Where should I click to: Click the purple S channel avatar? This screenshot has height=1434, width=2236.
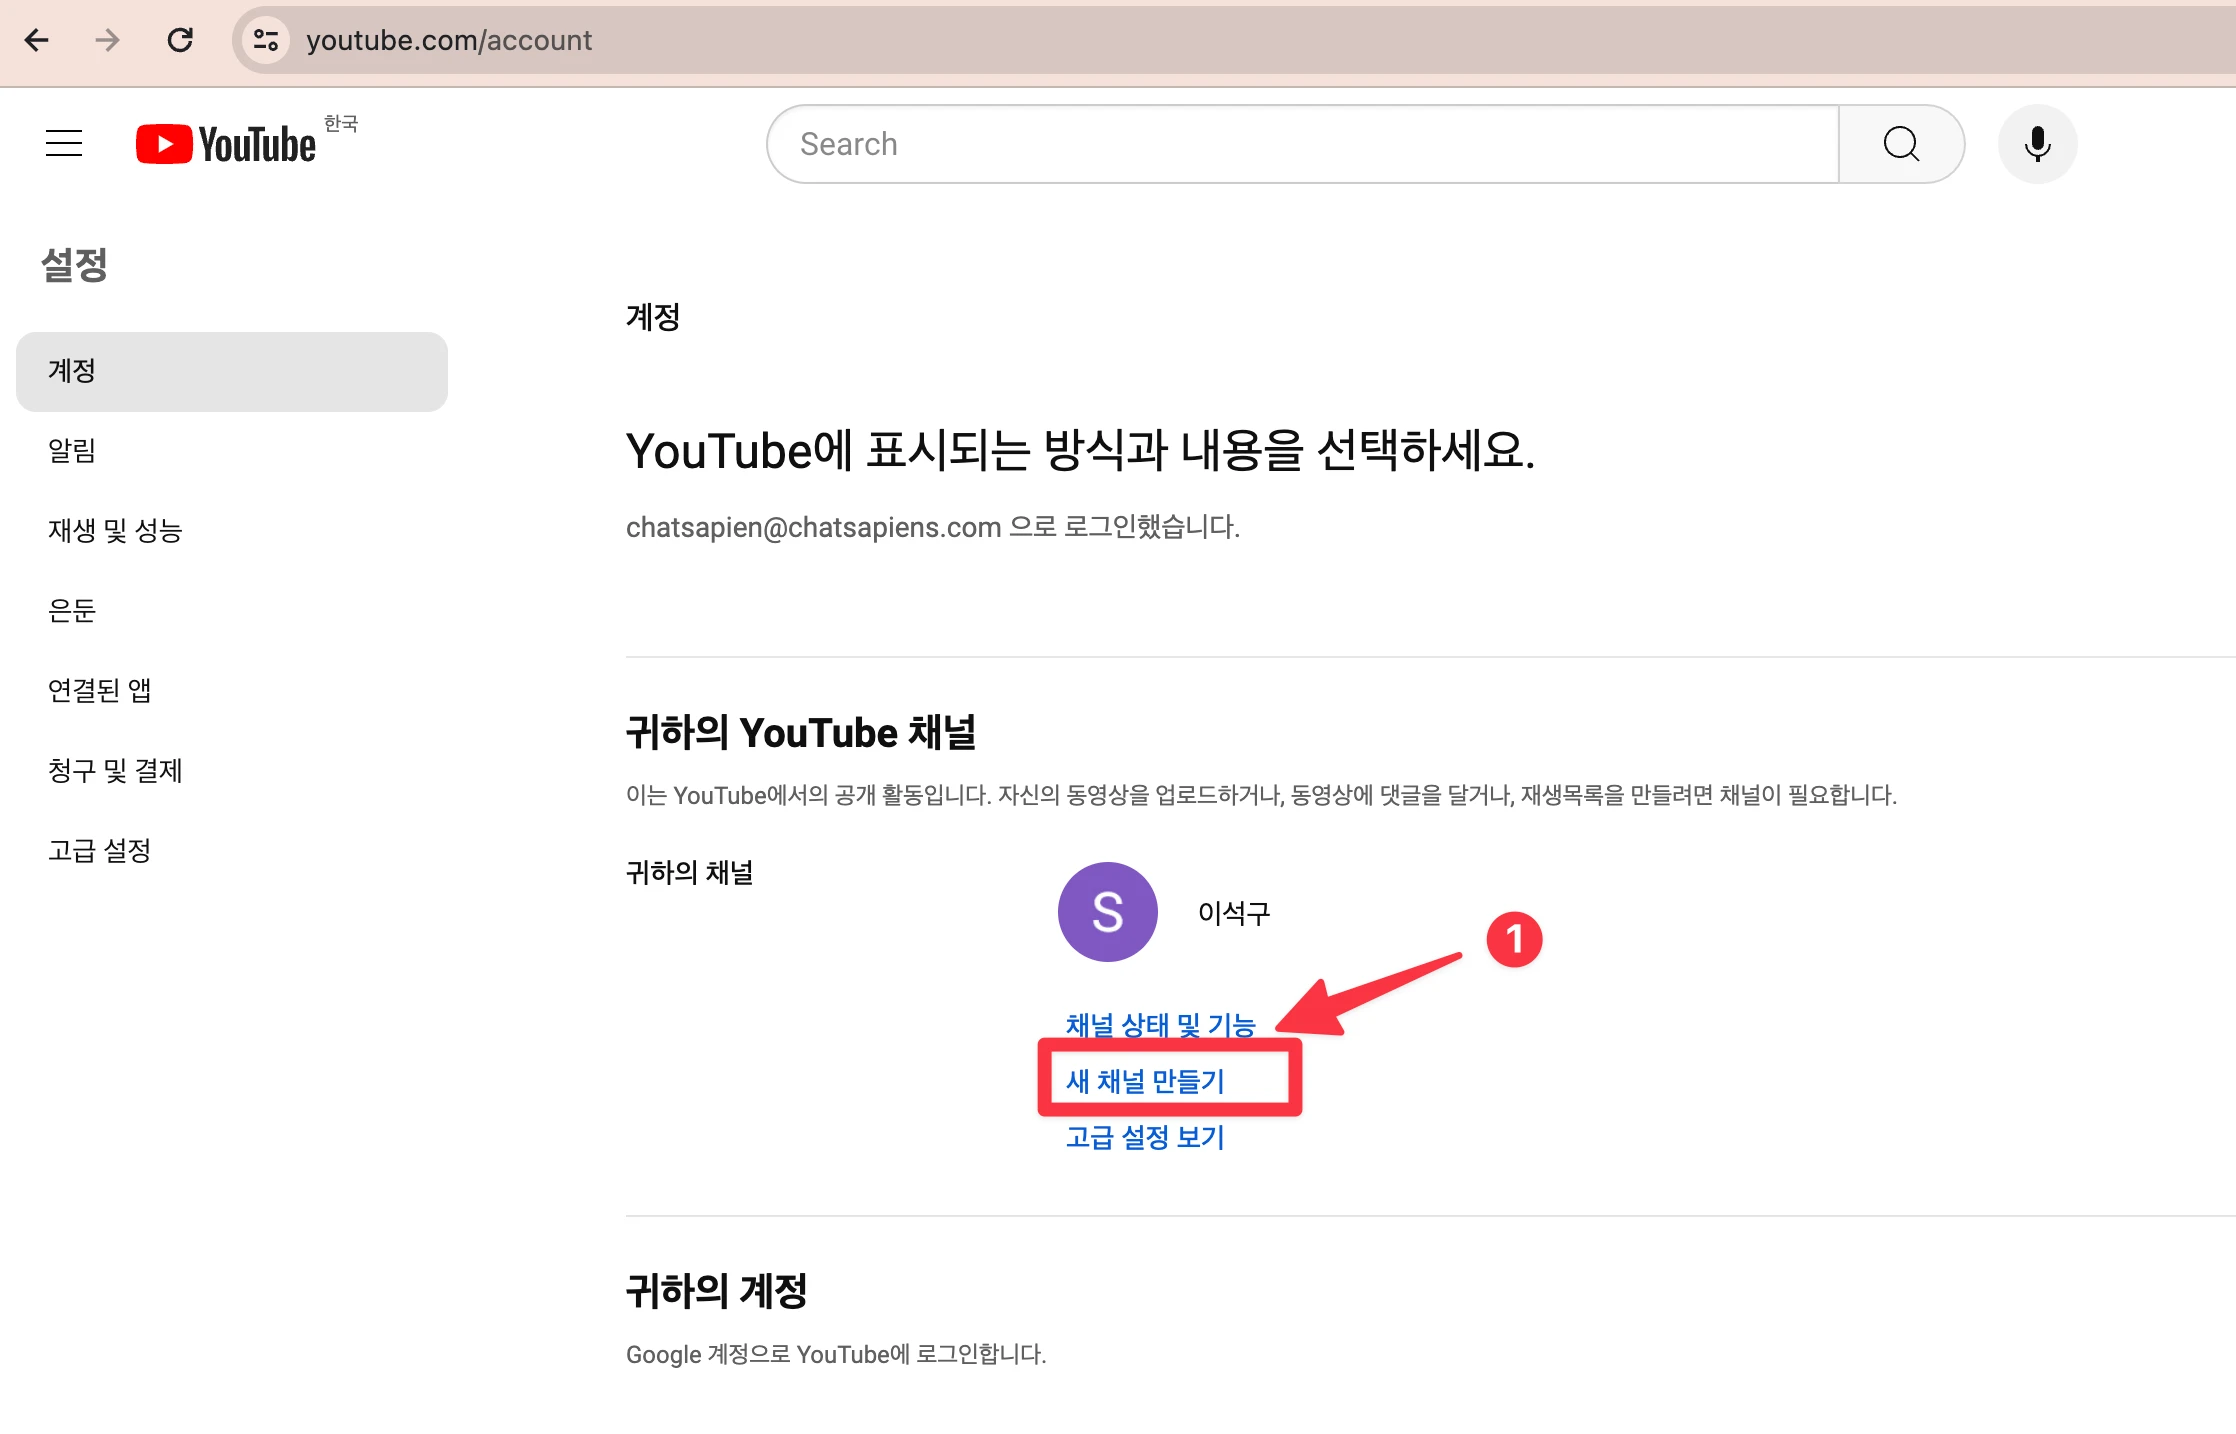pyautogui.click(x=1107, y=912)
